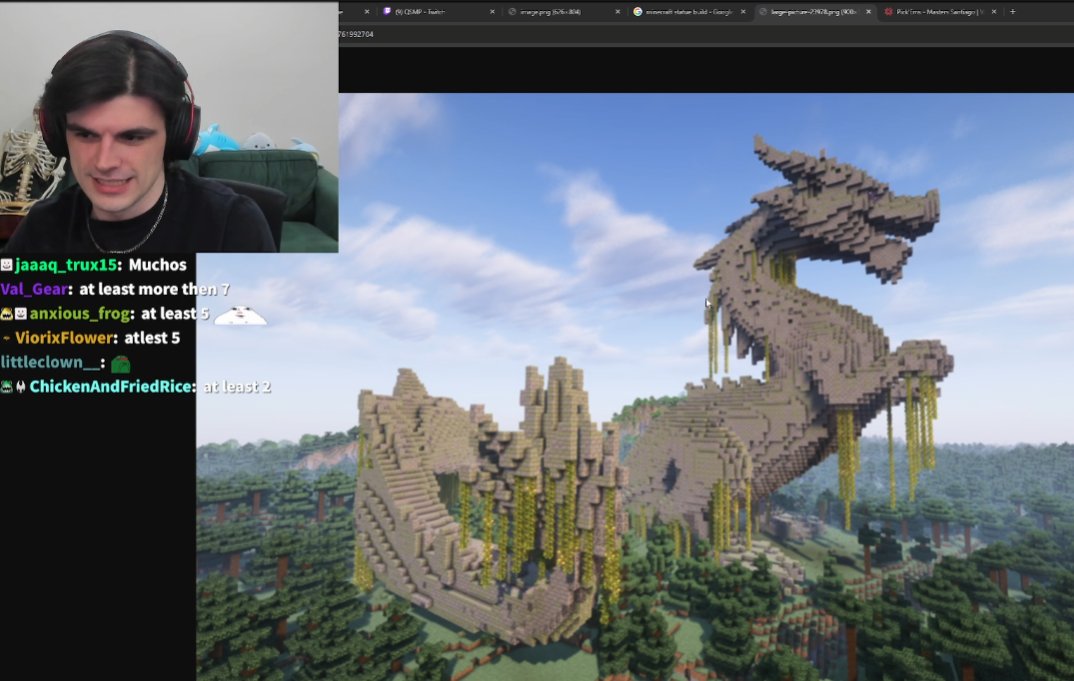
Task: Click chat message "Muchos"
Action: pyautogui.click(x=158, y=265)
